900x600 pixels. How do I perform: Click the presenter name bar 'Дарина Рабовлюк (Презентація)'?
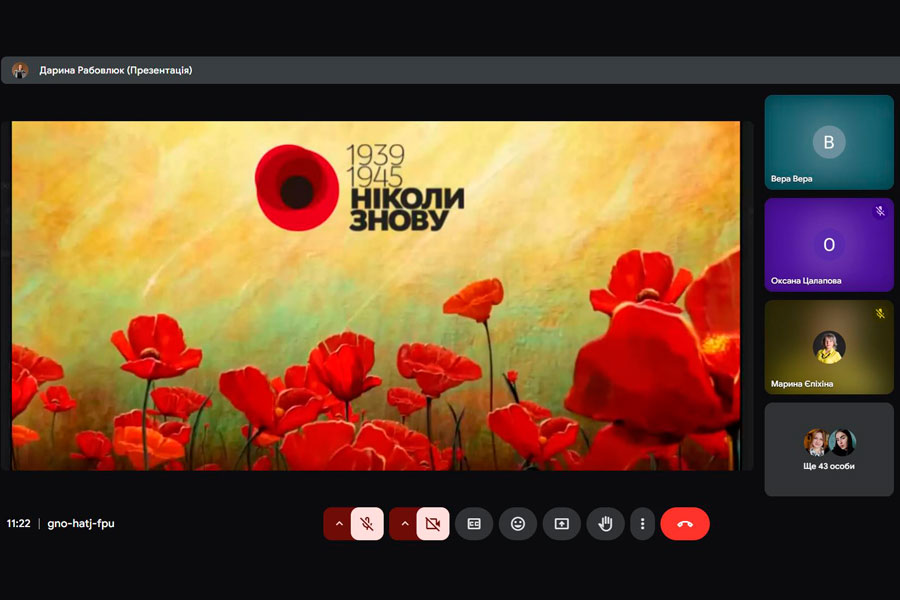click(115, 70)
